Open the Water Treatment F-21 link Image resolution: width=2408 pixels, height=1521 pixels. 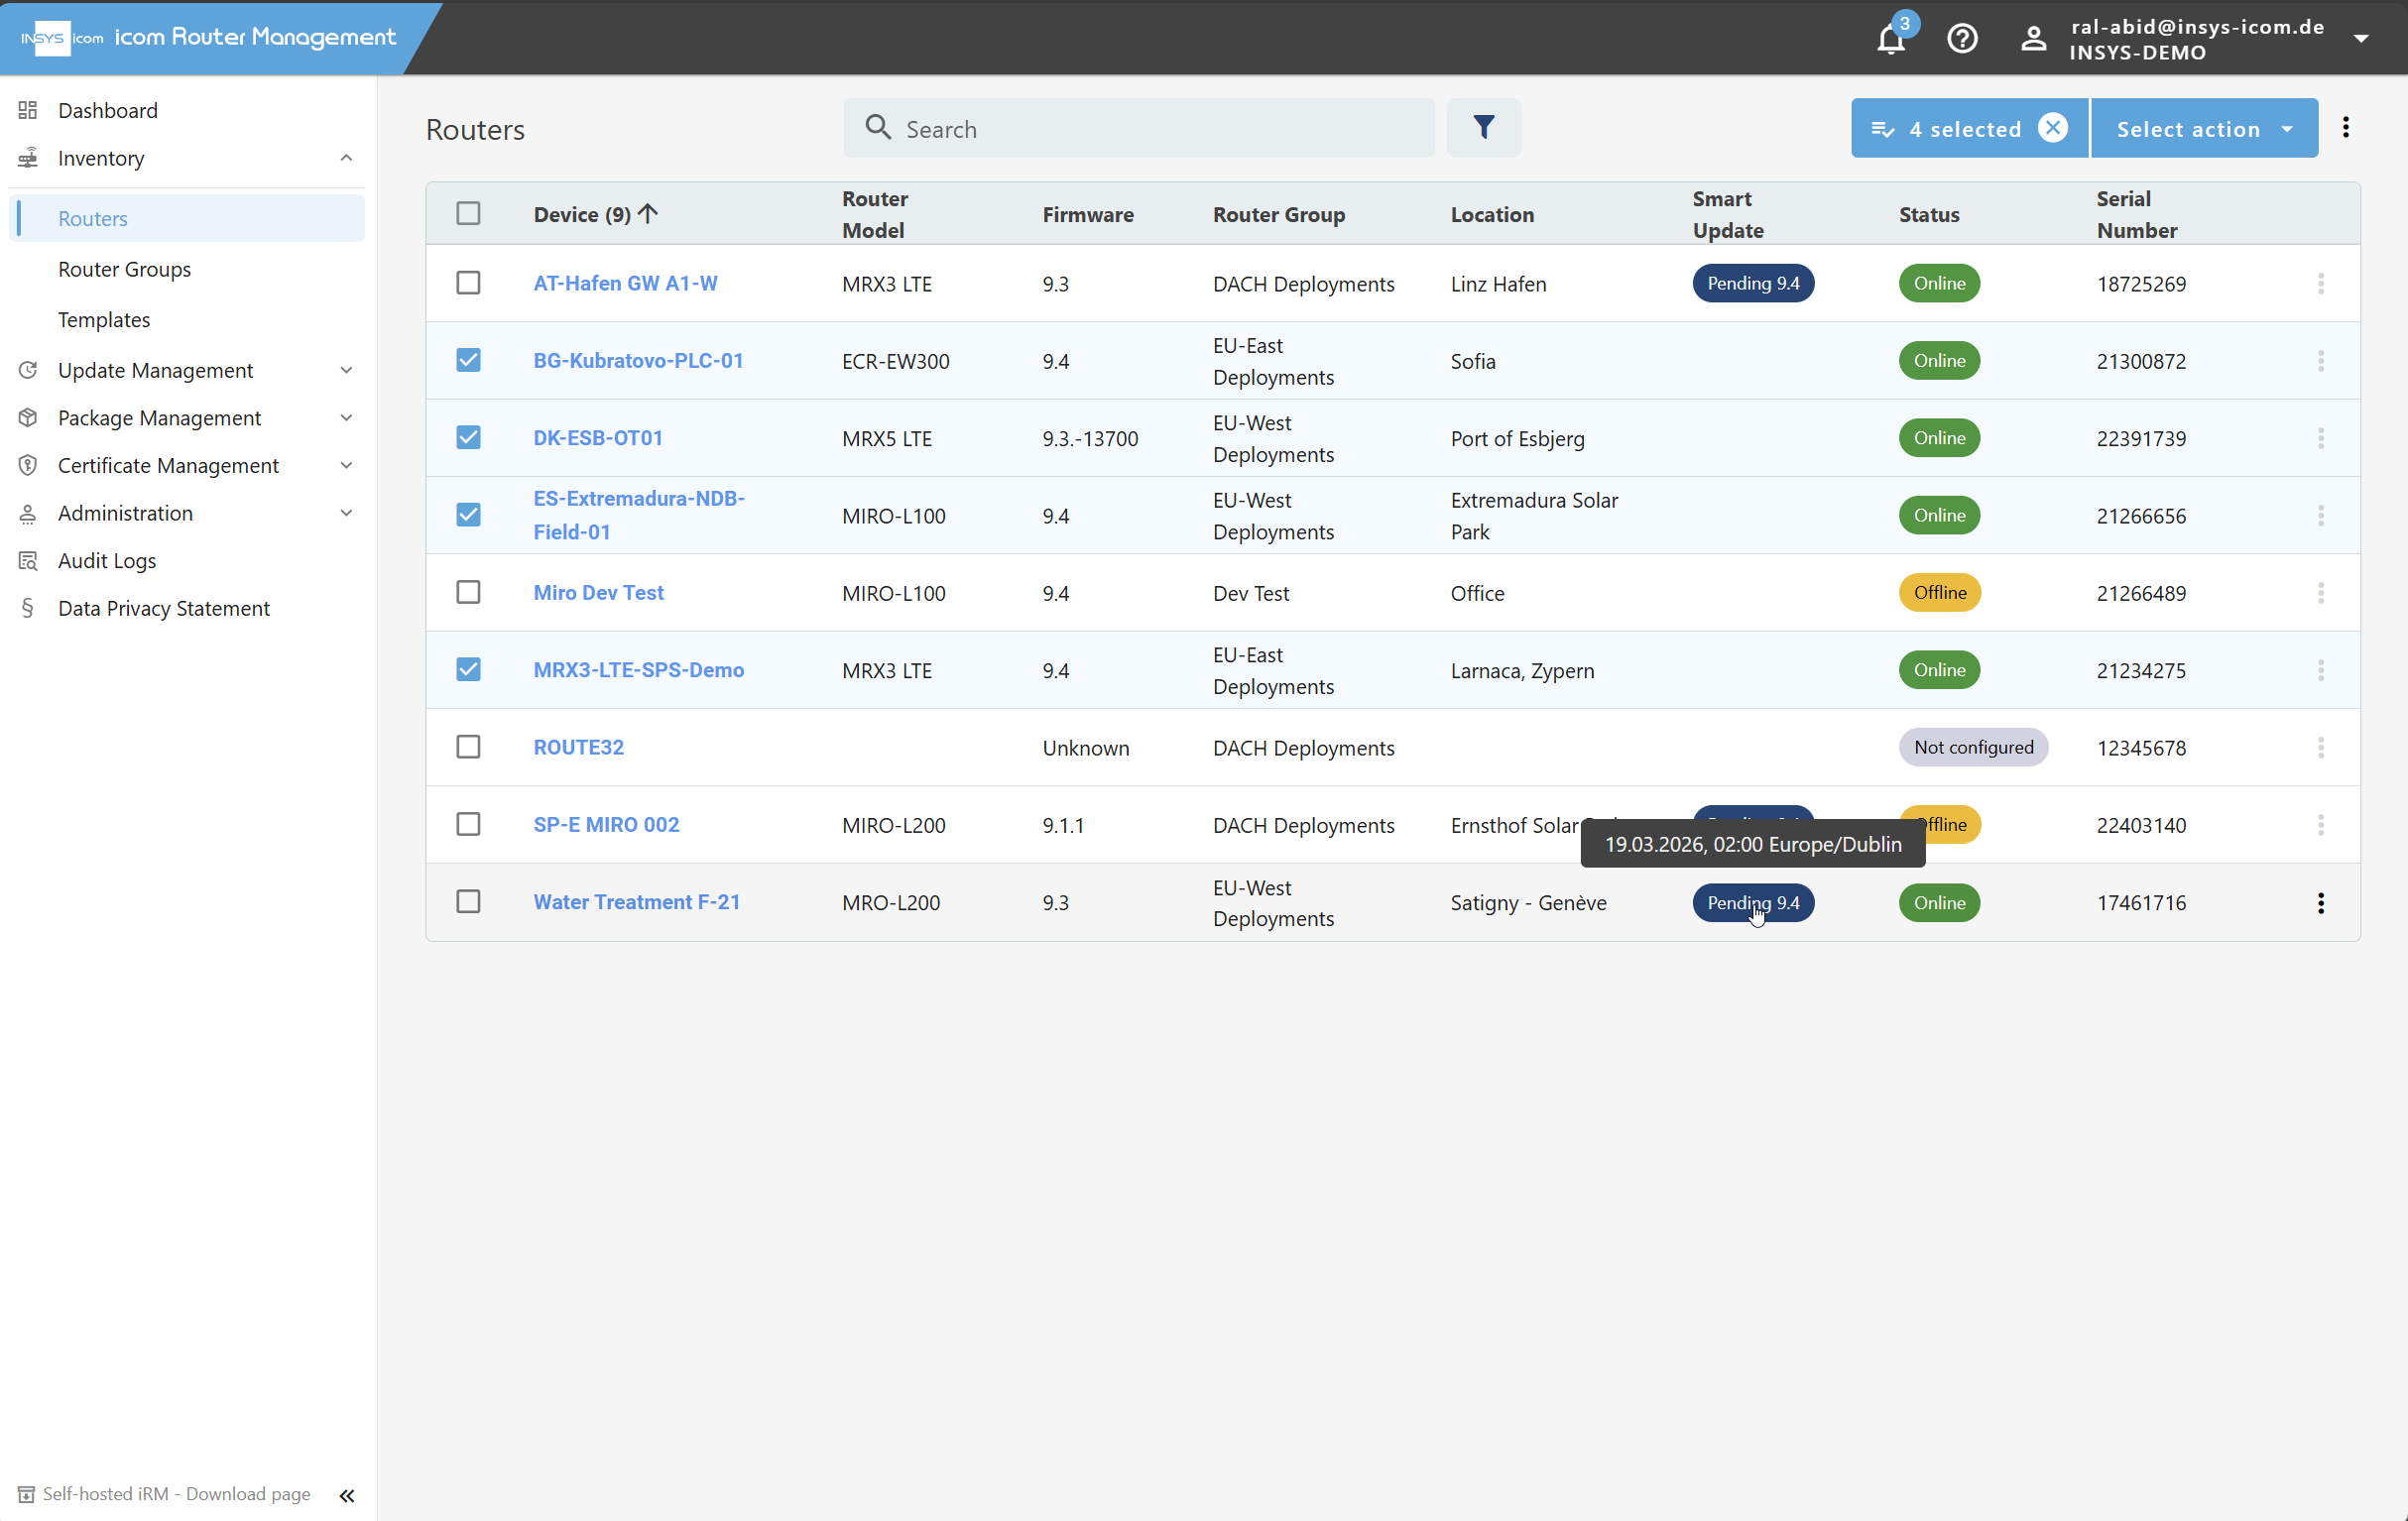point(636,902)
